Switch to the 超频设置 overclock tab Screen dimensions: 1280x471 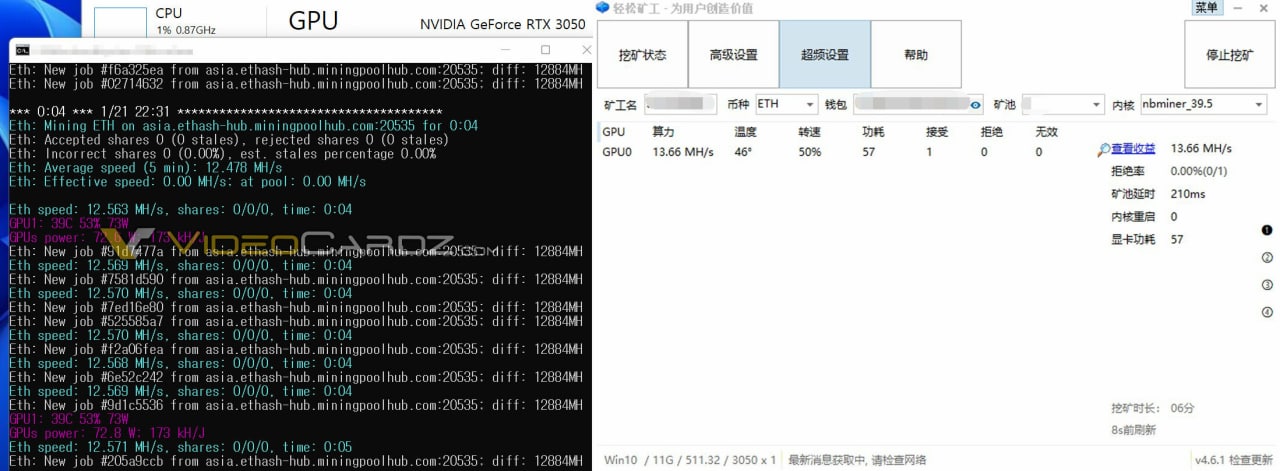(824, 55)
